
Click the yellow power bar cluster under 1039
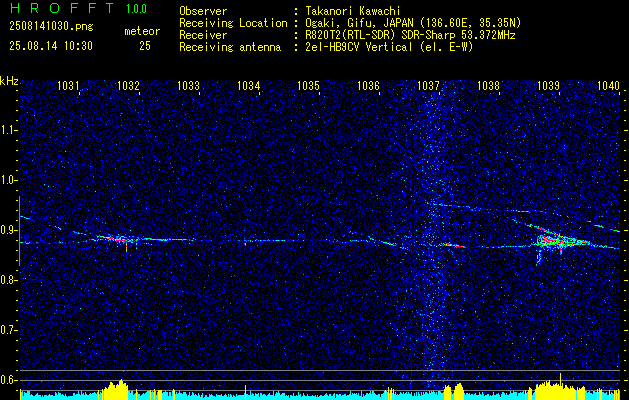[x=558, y=388]
